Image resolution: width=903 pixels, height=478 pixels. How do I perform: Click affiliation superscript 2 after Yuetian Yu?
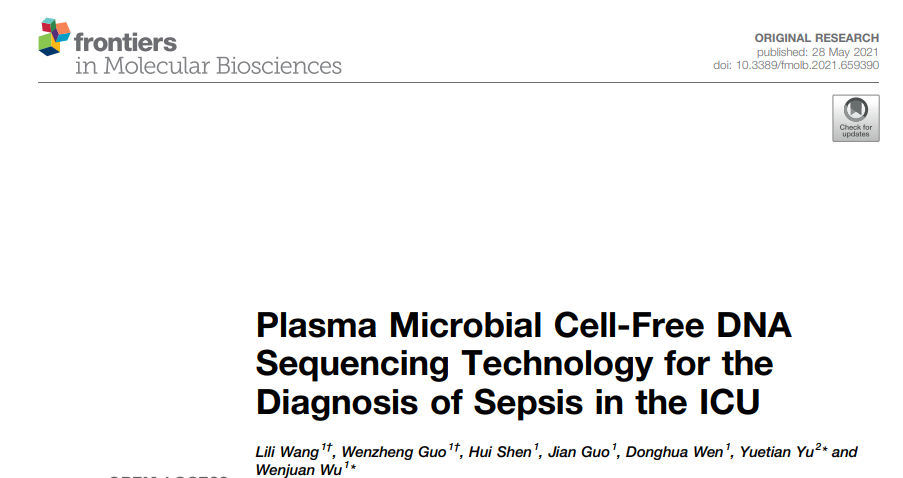(x=818, y=447)
